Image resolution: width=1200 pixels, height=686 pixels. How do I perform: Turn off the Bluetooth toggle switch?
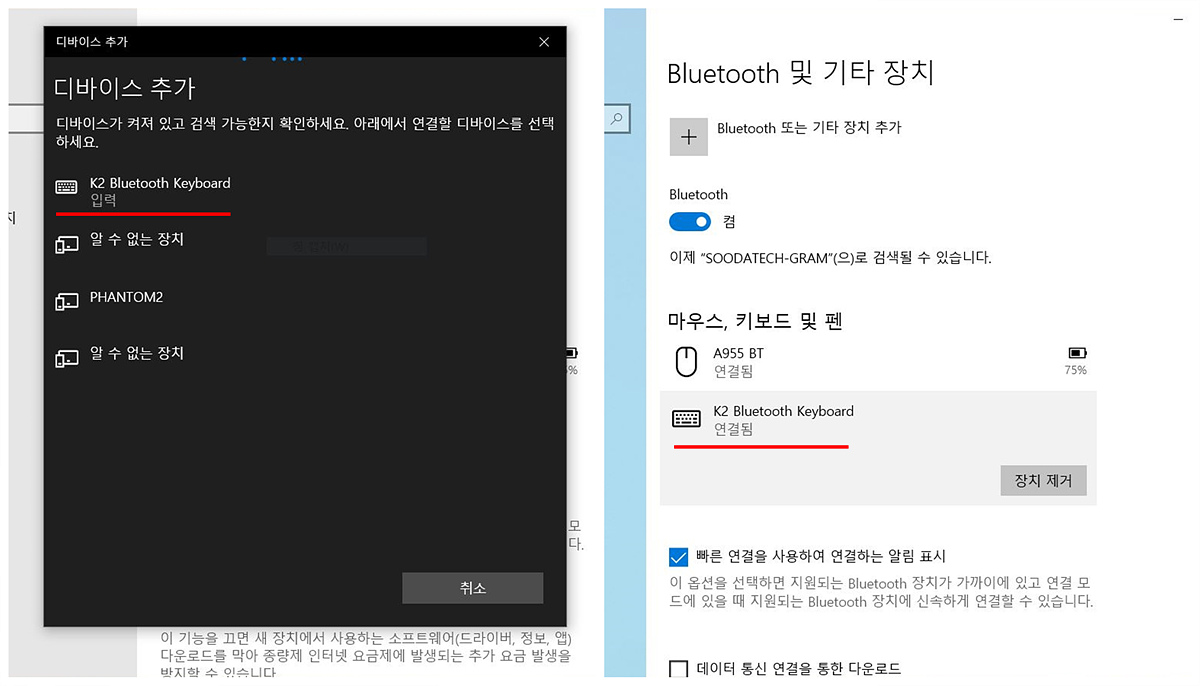click(x=690, y=222)
